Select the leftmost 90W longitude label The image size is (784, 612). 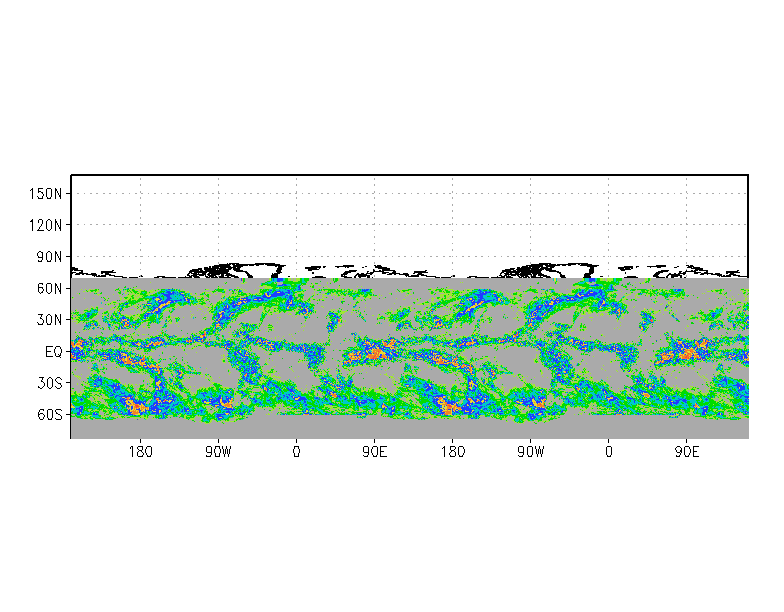pyautogui.click(x=218, y=452)
